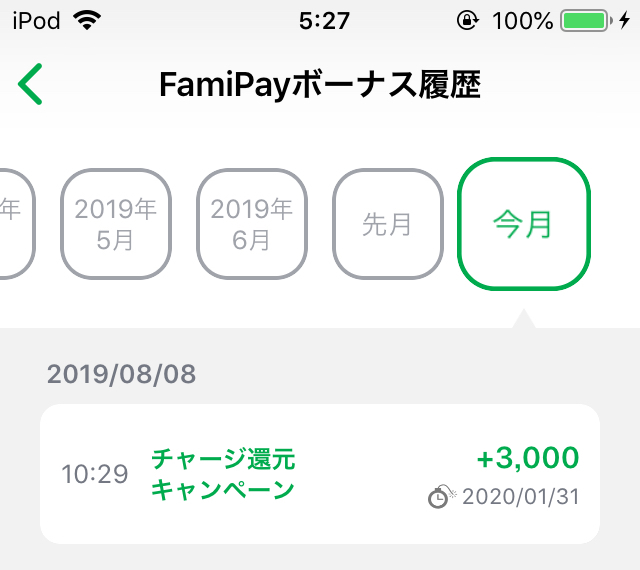Tap the iPod carrier label

(36, 20)
